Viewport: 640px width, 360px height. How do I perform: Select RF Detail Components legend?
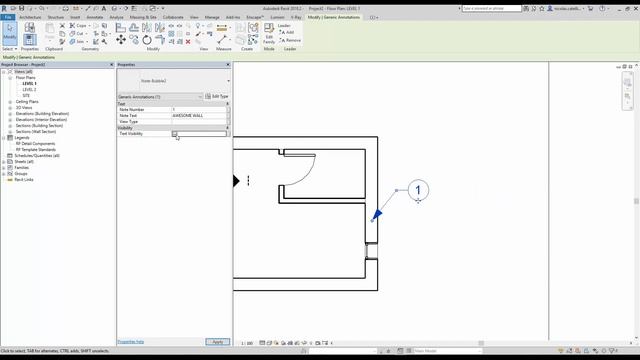tap(35, 144)
